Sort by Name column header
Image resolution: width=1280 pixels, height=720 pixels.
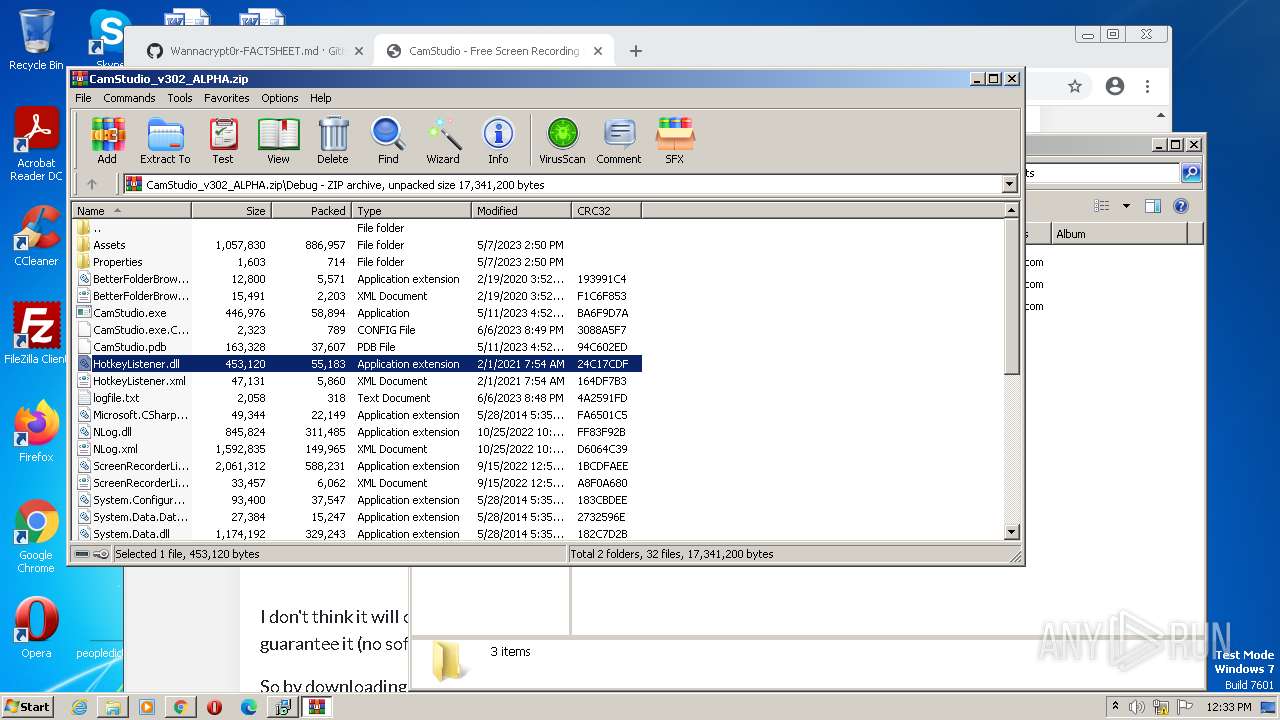pos(131,210)
